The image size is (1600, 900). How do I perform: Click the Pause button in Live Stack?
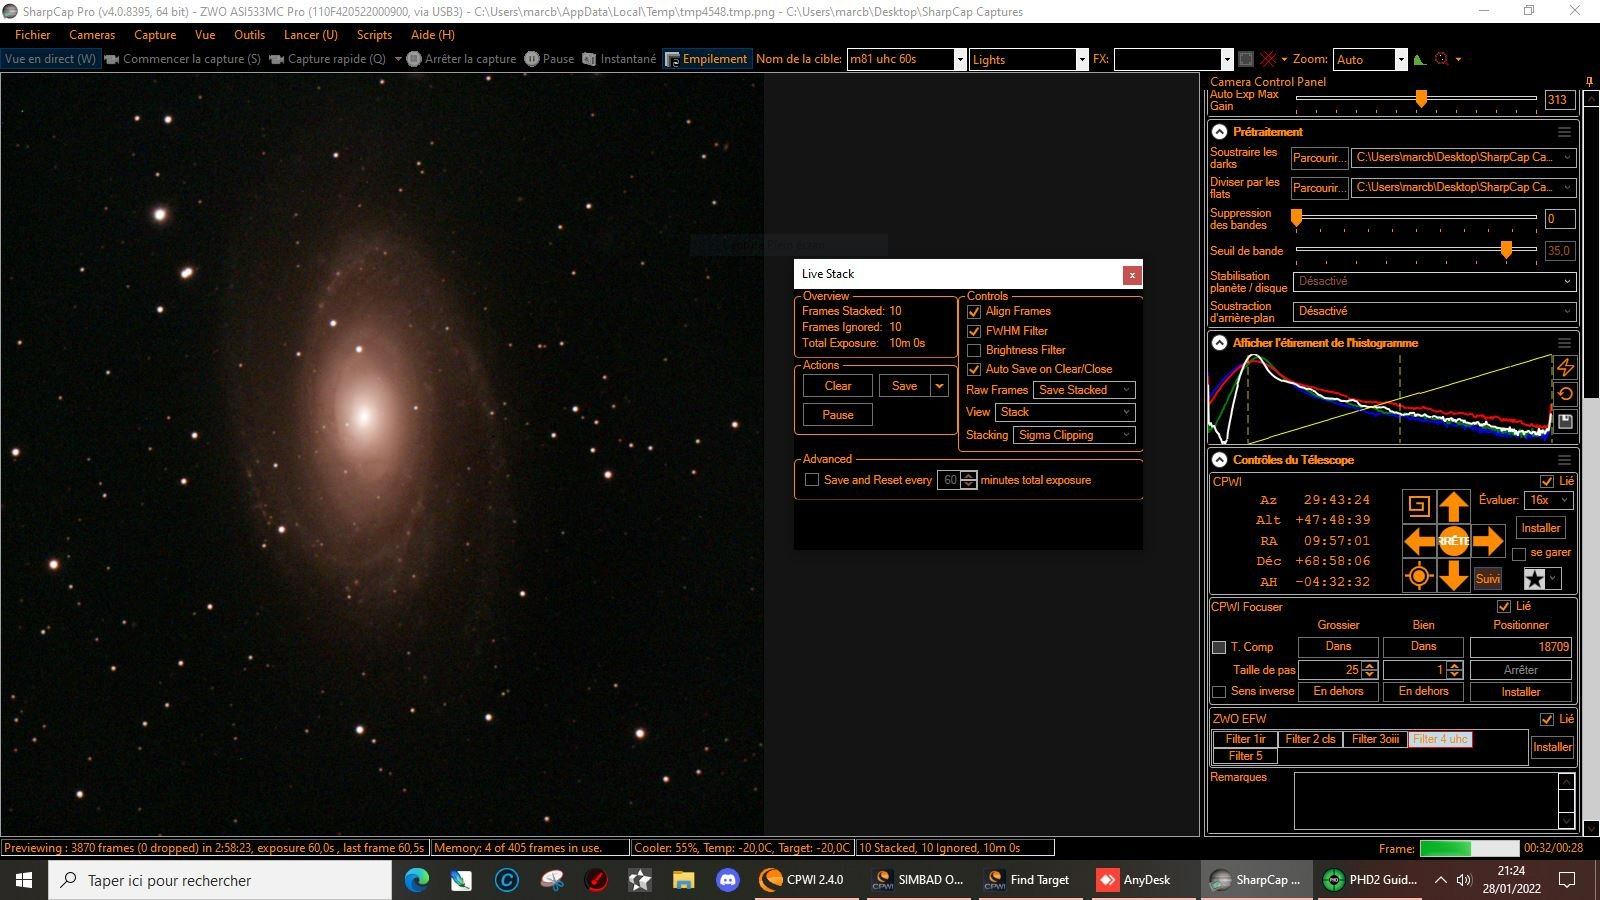[838, 415]
